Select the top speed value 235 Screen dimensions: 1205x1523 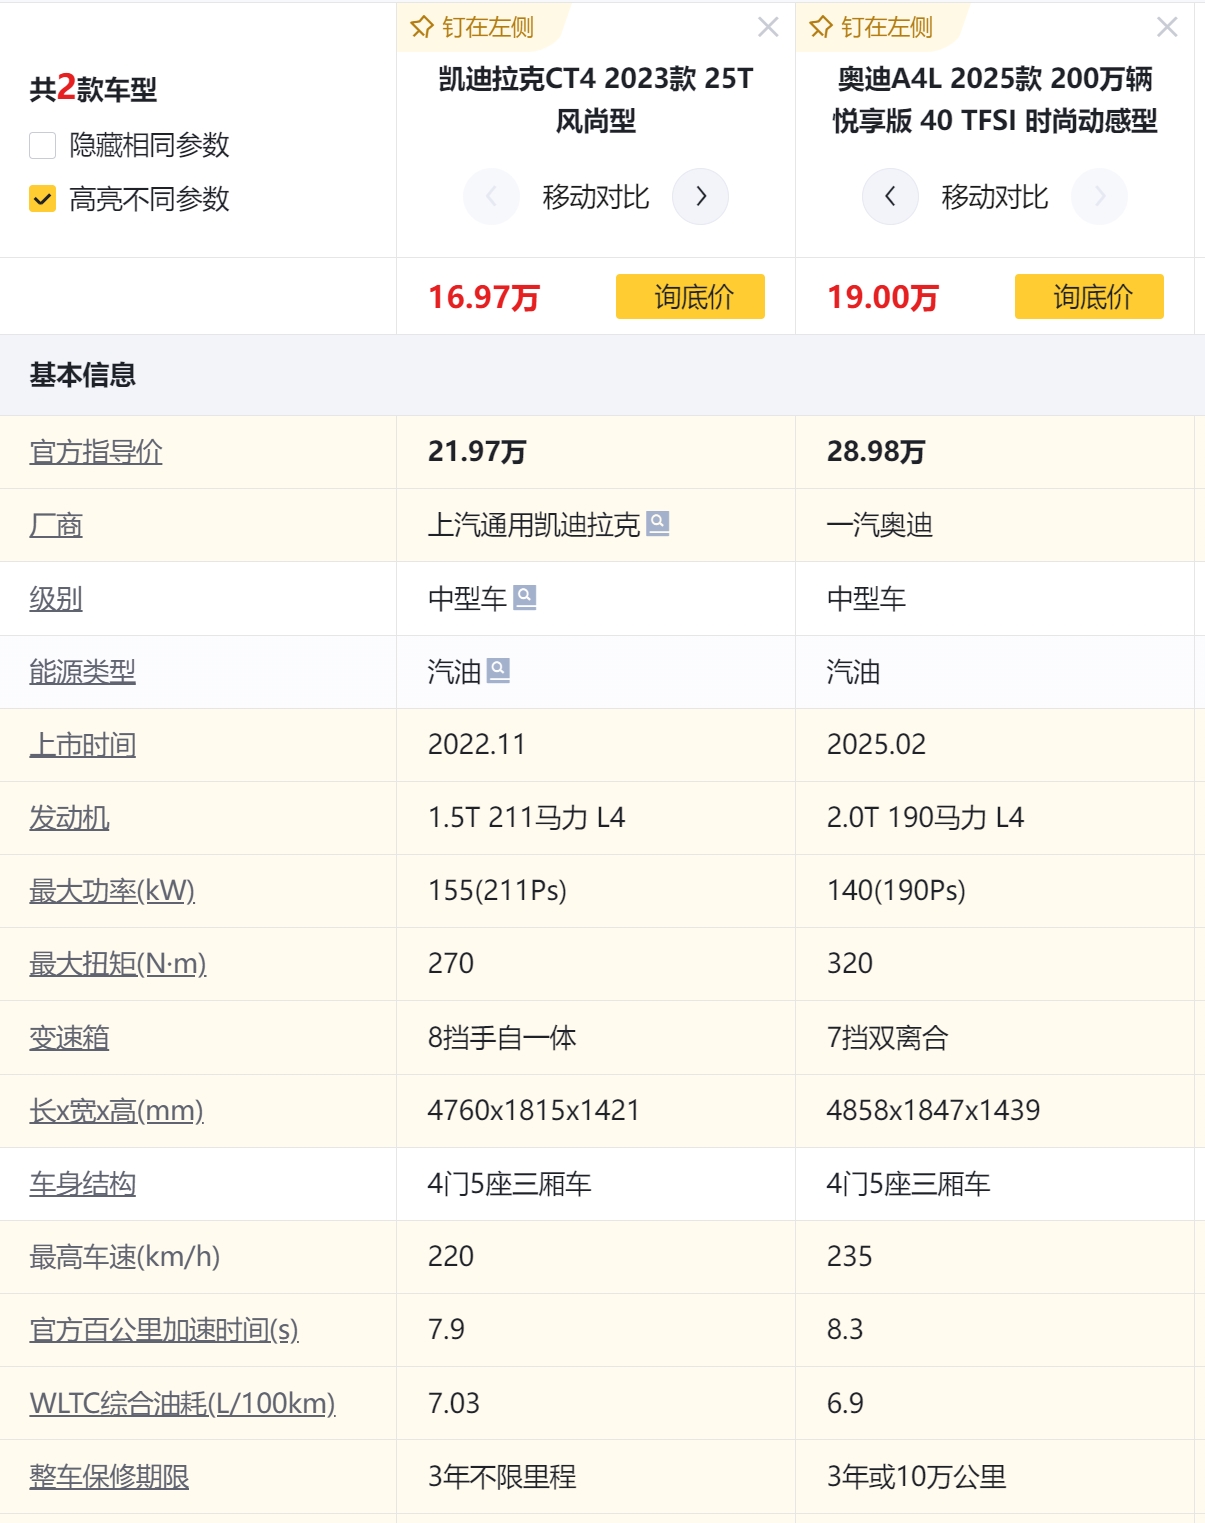pos(850,1257)
